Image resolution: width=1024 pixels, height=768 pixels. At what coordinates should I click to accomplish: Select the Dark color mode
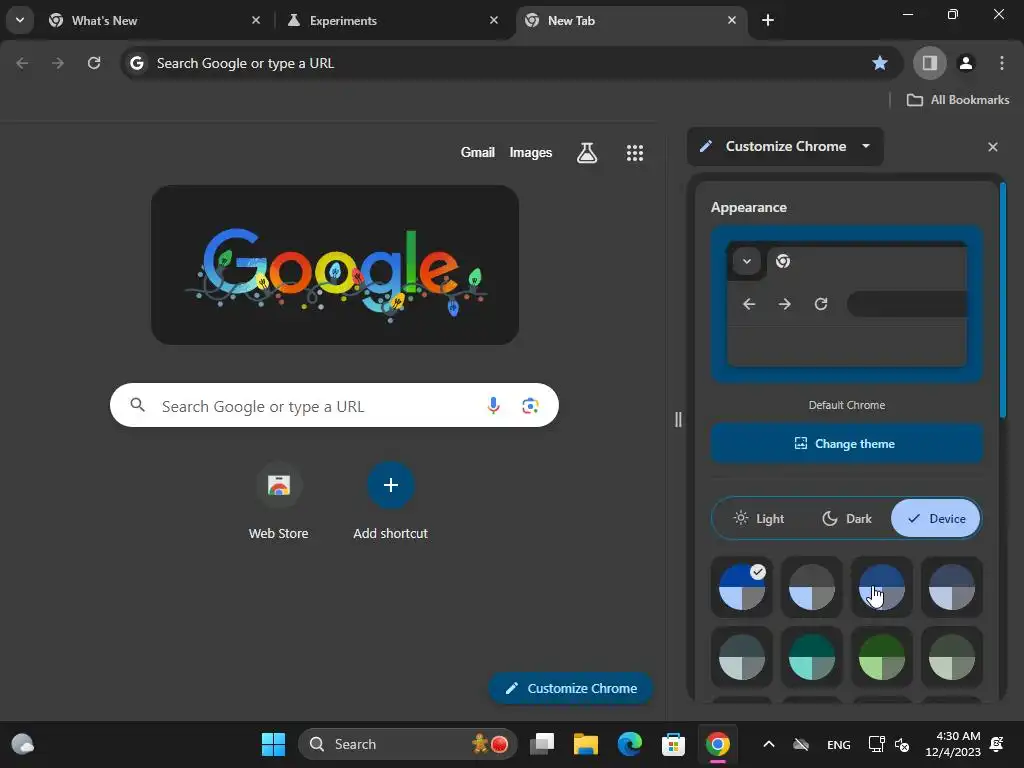pos(847,519)
